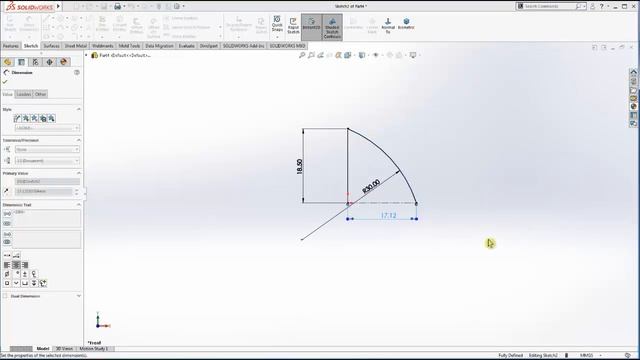Open the Weldments tab
This screenshot has height=360, width=640.
(x=102, y=46)
